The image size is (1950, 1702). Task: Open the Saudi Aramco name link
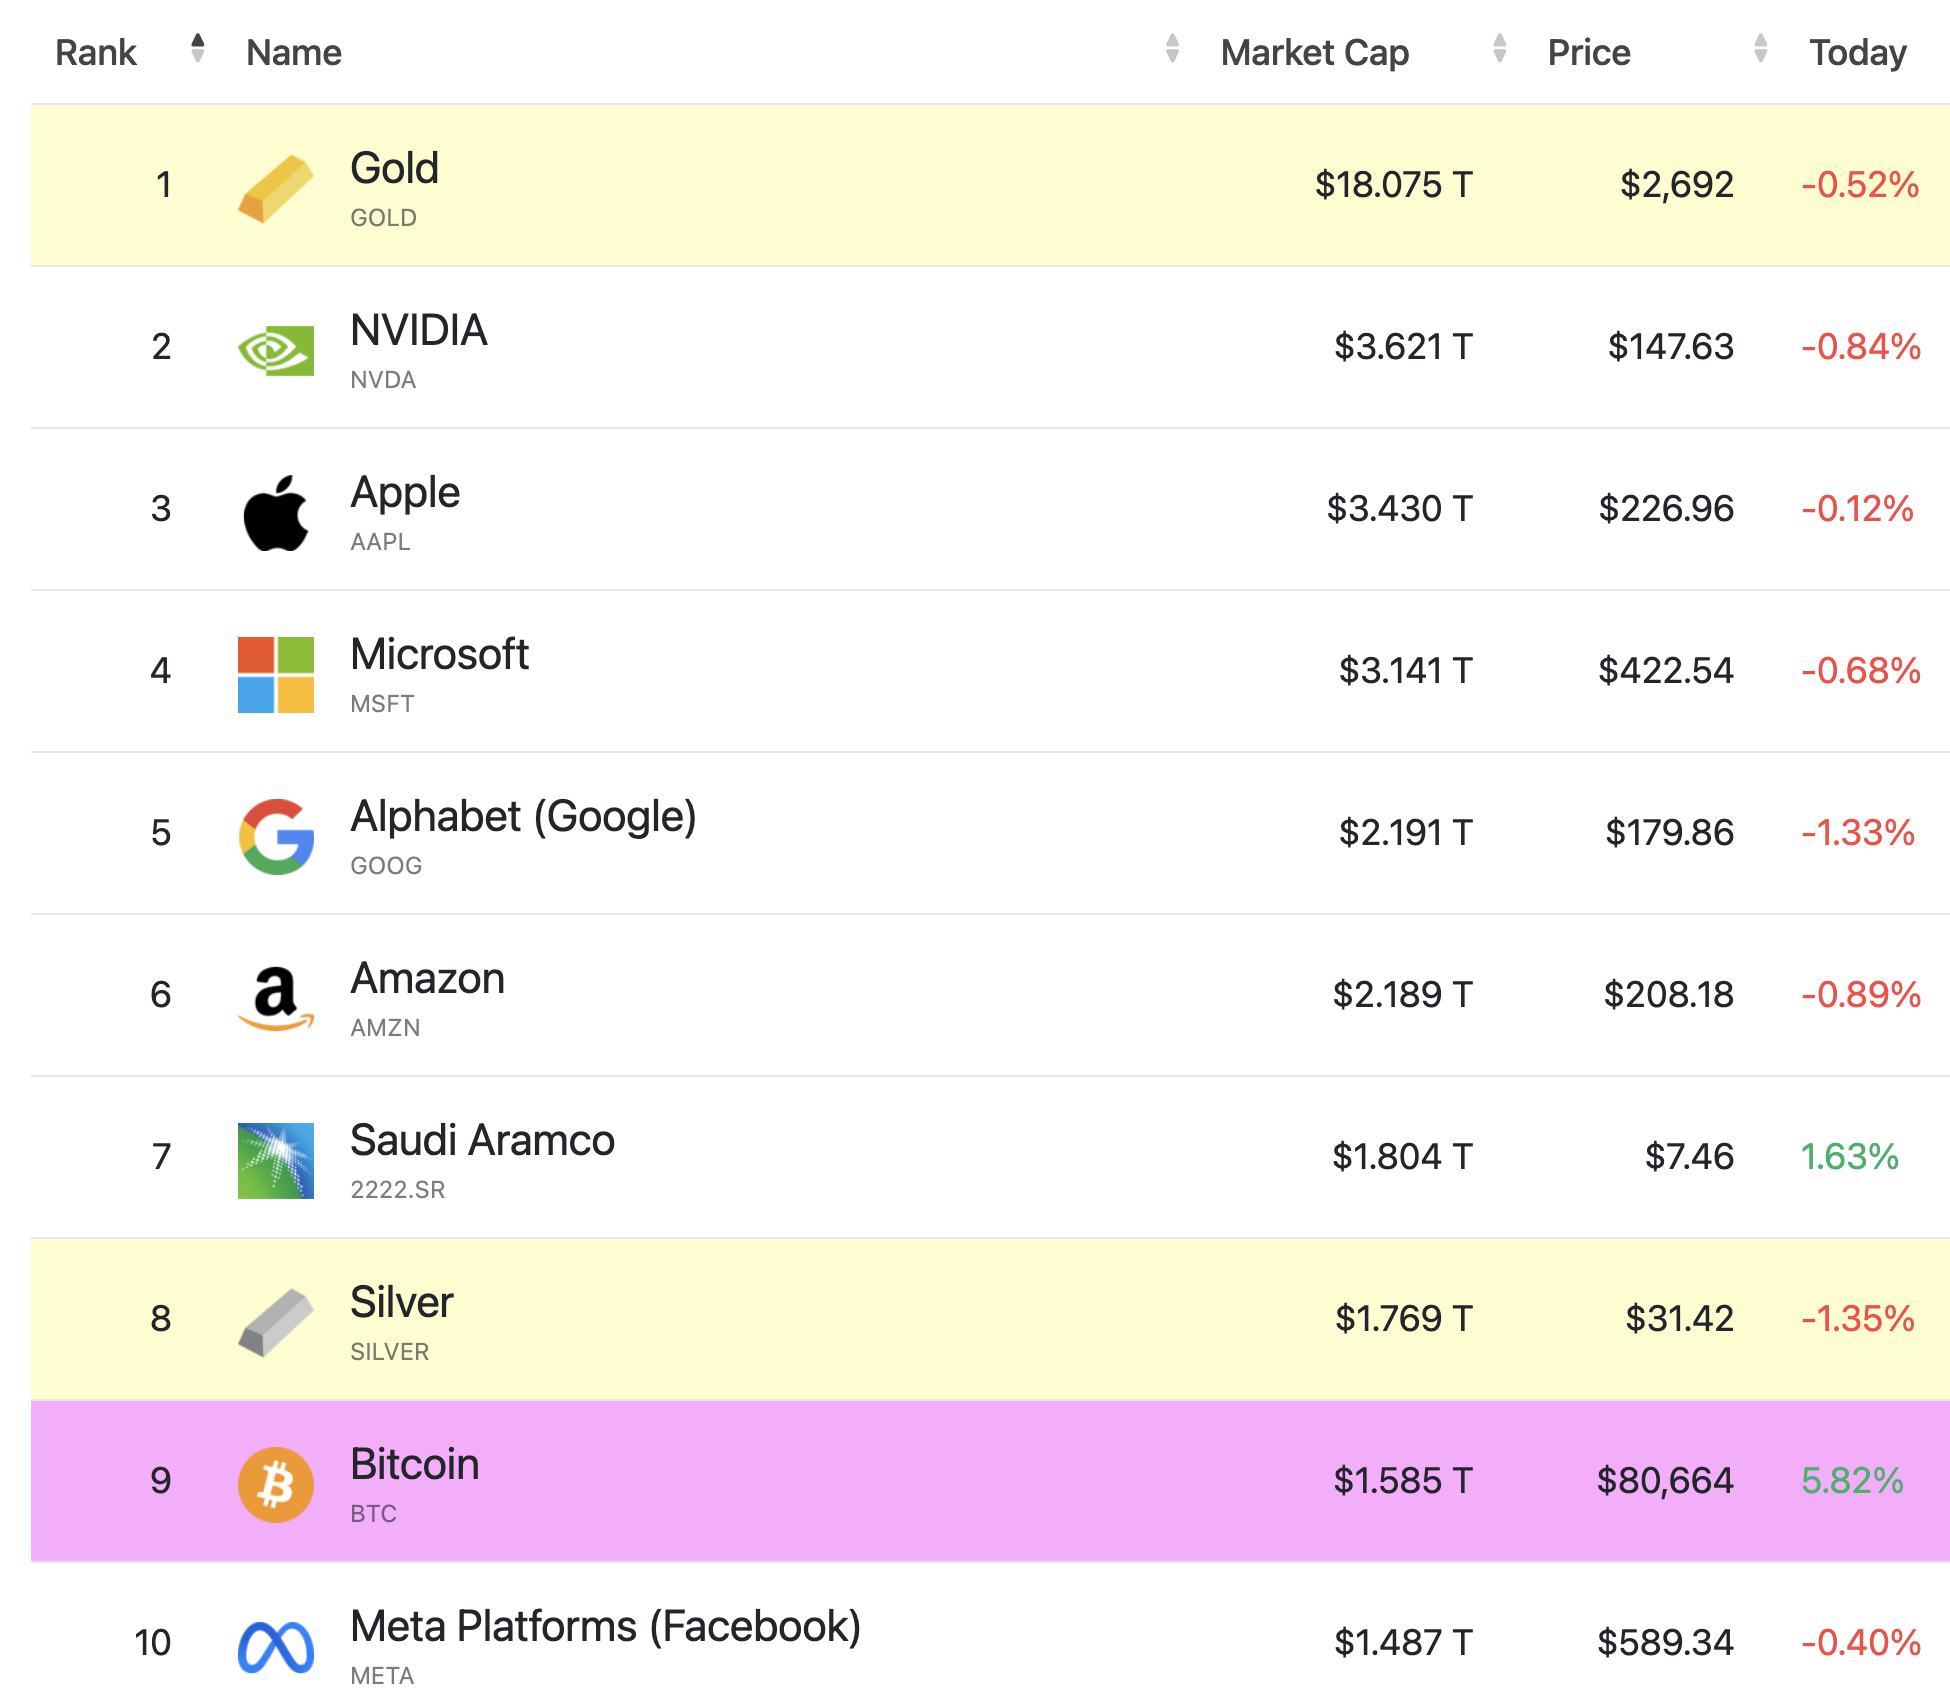click(482, 1140)
